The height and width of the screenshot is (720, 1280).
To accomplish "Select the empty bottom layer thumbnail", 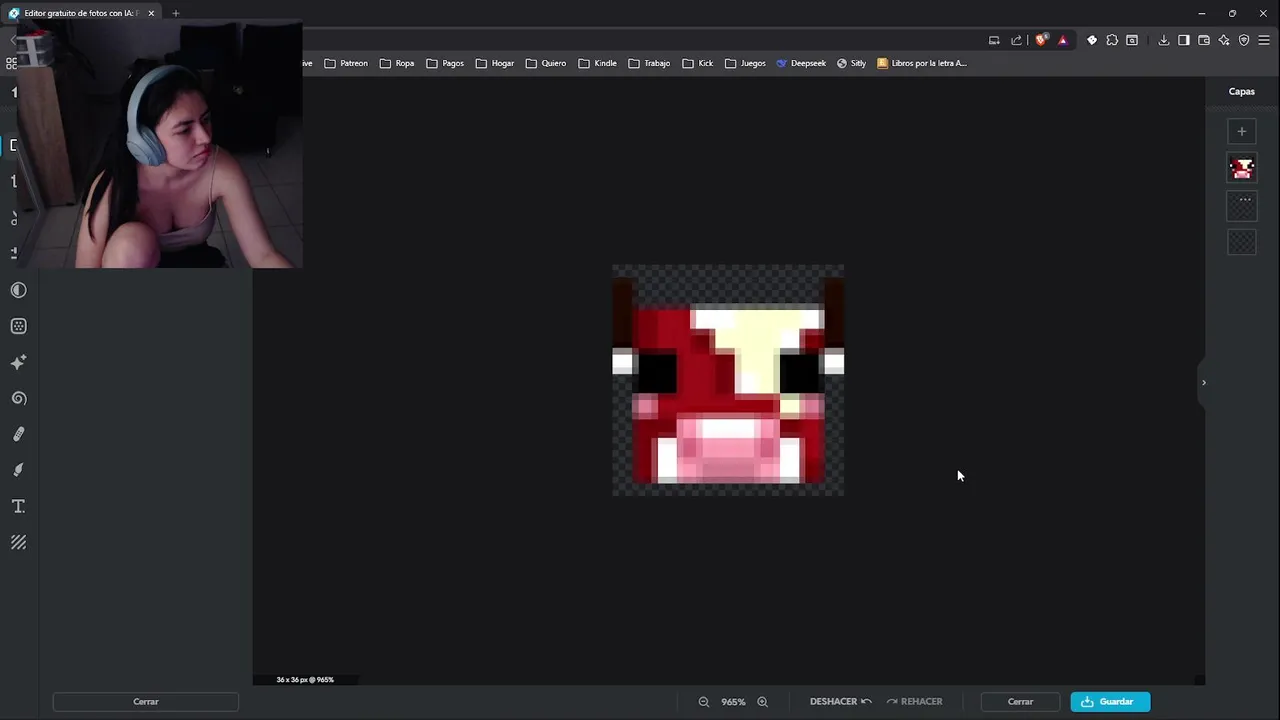I will (x=1242, y=241).
